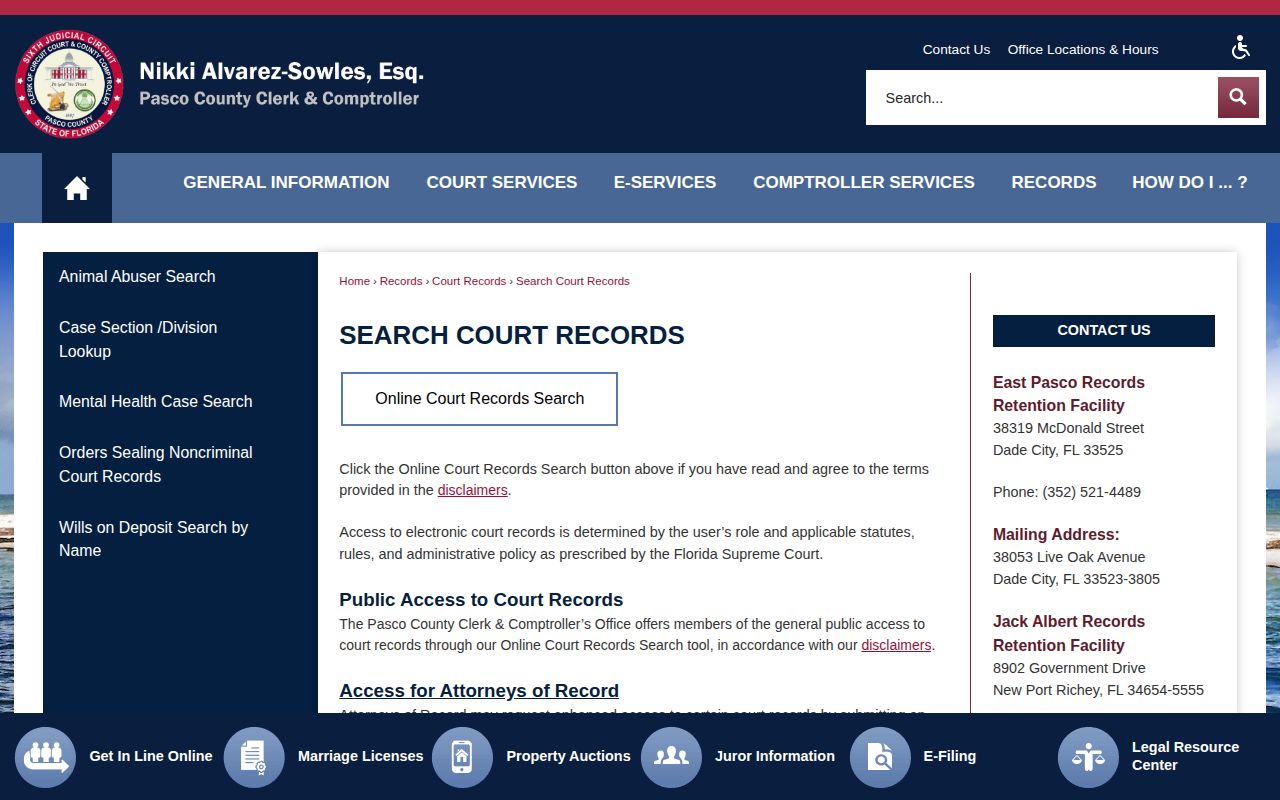Open Office Locations & Hours link

(1083, 49)
